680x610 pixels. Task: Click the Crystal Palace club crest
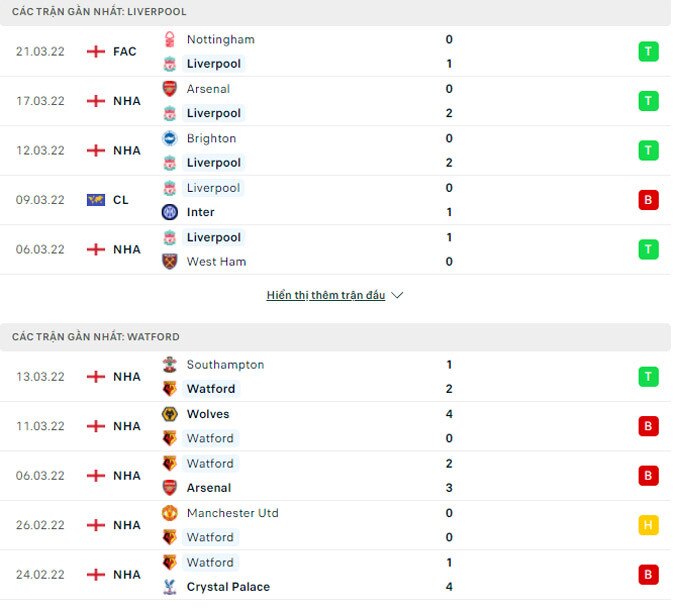tap(170, 587)
